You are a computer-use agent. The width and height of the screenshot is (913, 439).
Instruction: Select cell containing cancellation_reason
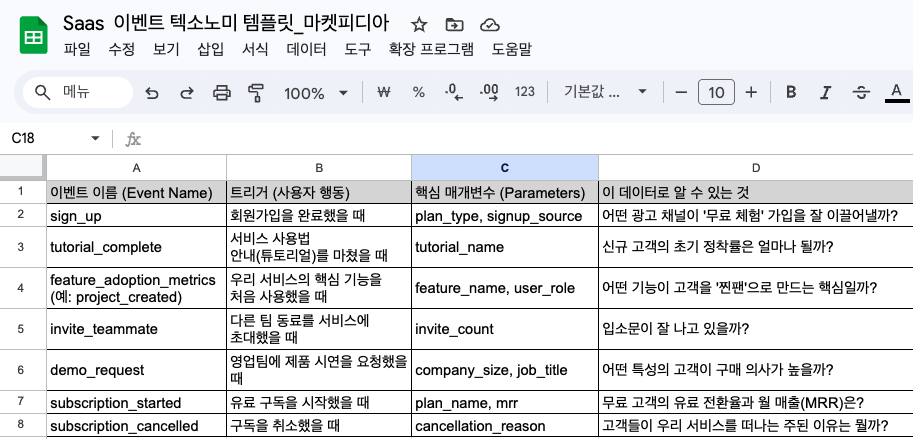505,426
